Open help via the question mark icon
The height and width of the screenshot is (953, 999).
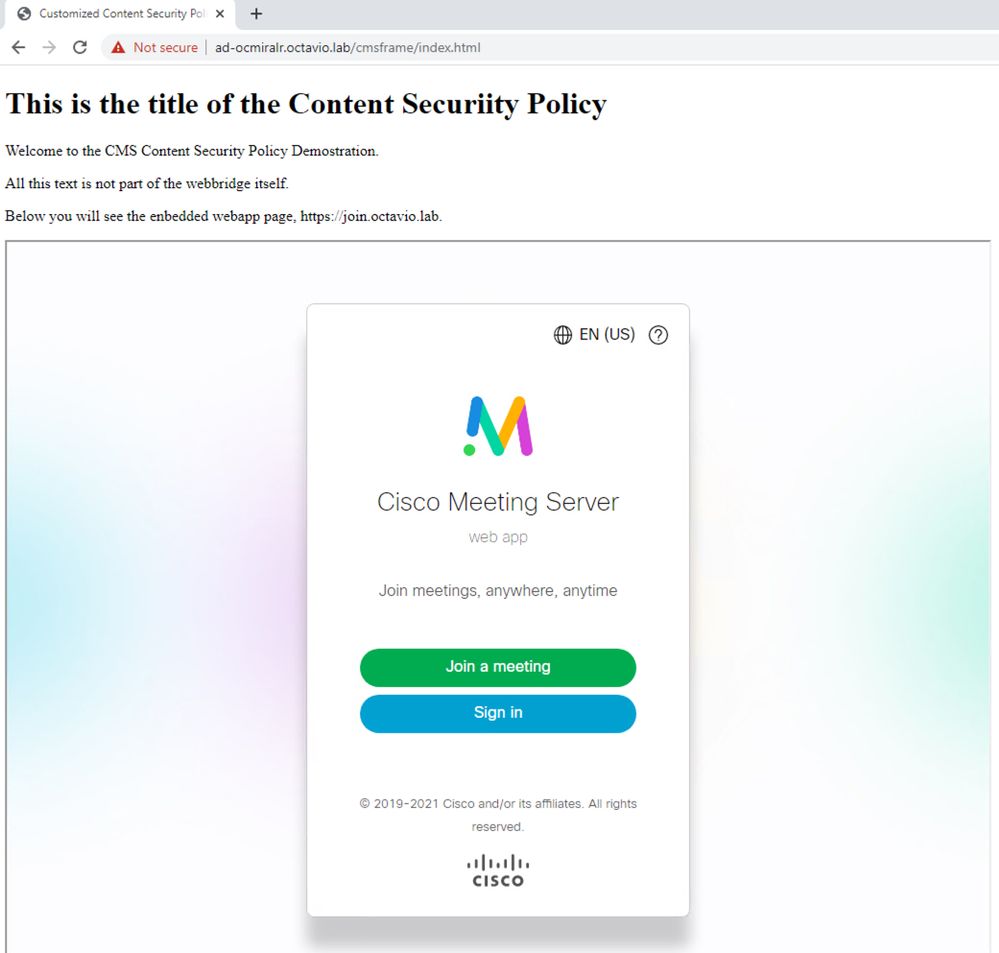(658, 334)
